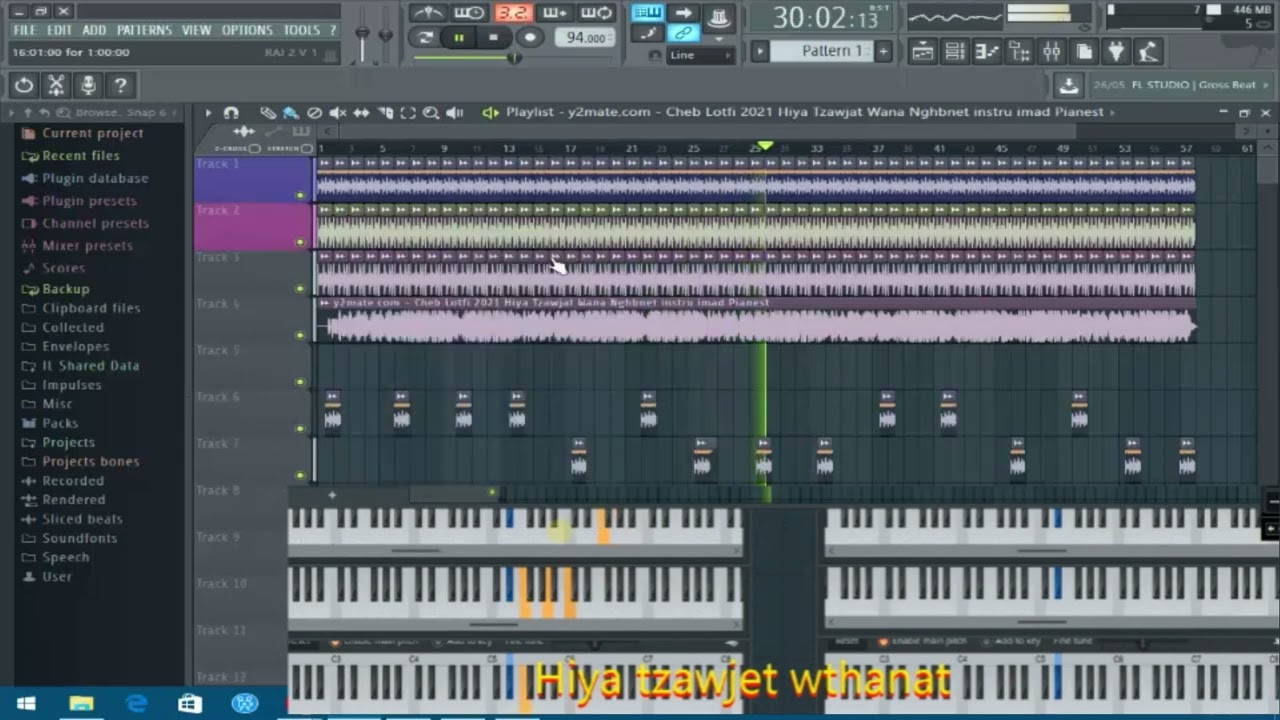
Task: Select the Select tool
Action: tap(408, 113)
